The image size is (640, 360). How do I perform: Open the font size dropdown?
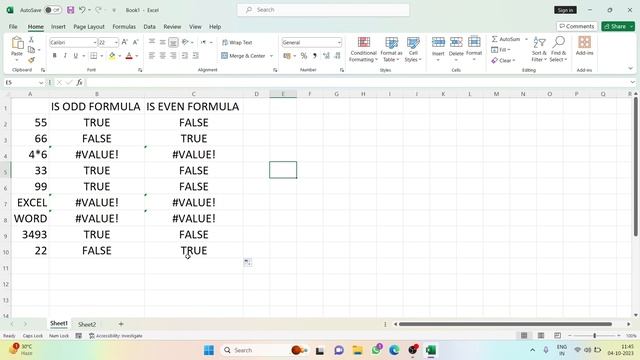(116, 42)
